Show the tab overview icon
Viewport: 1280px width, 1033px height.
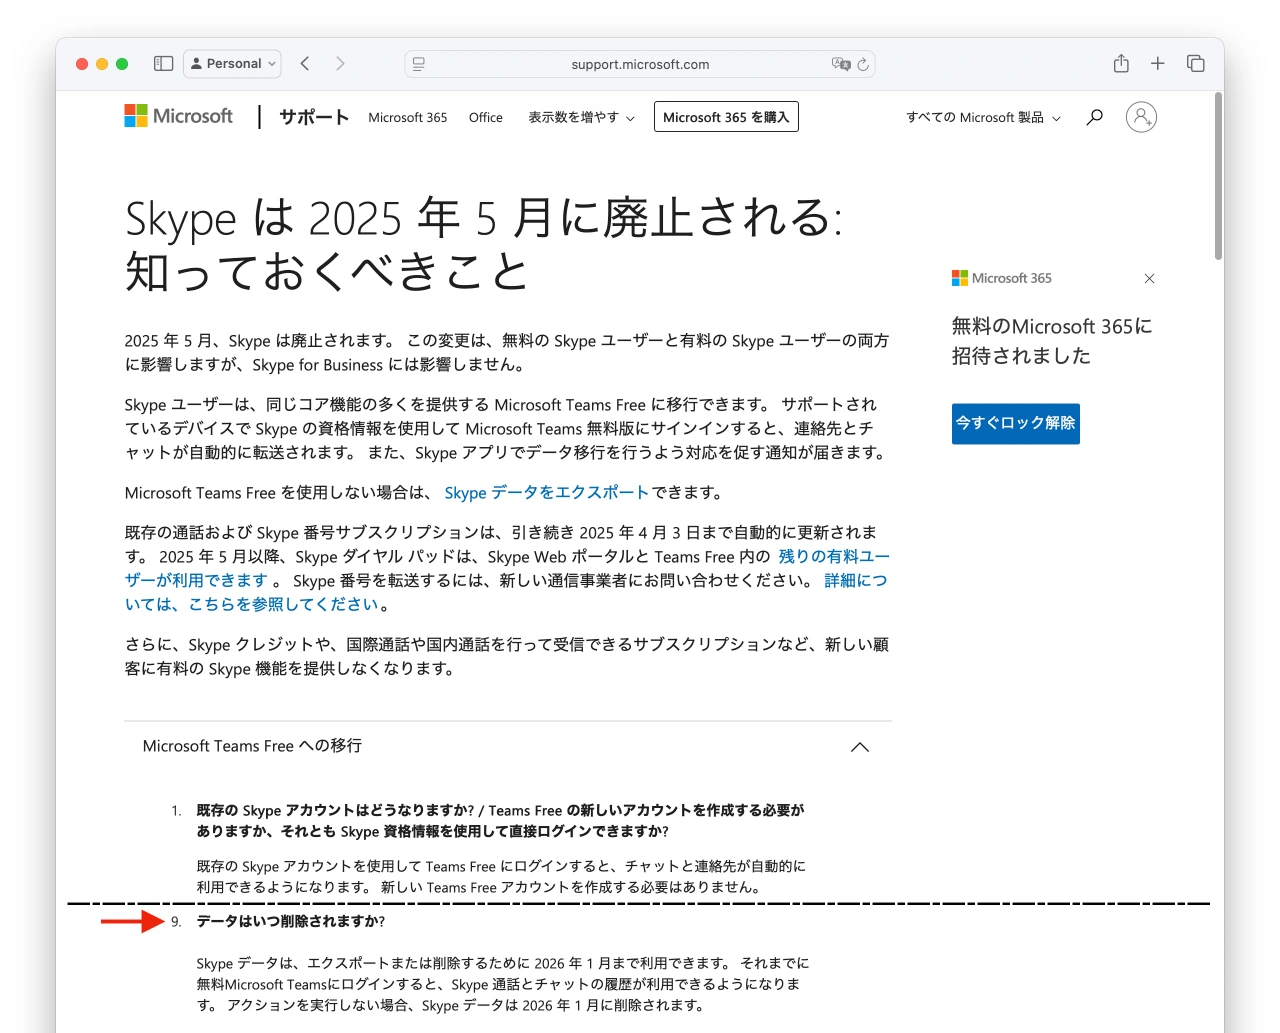1195,64
